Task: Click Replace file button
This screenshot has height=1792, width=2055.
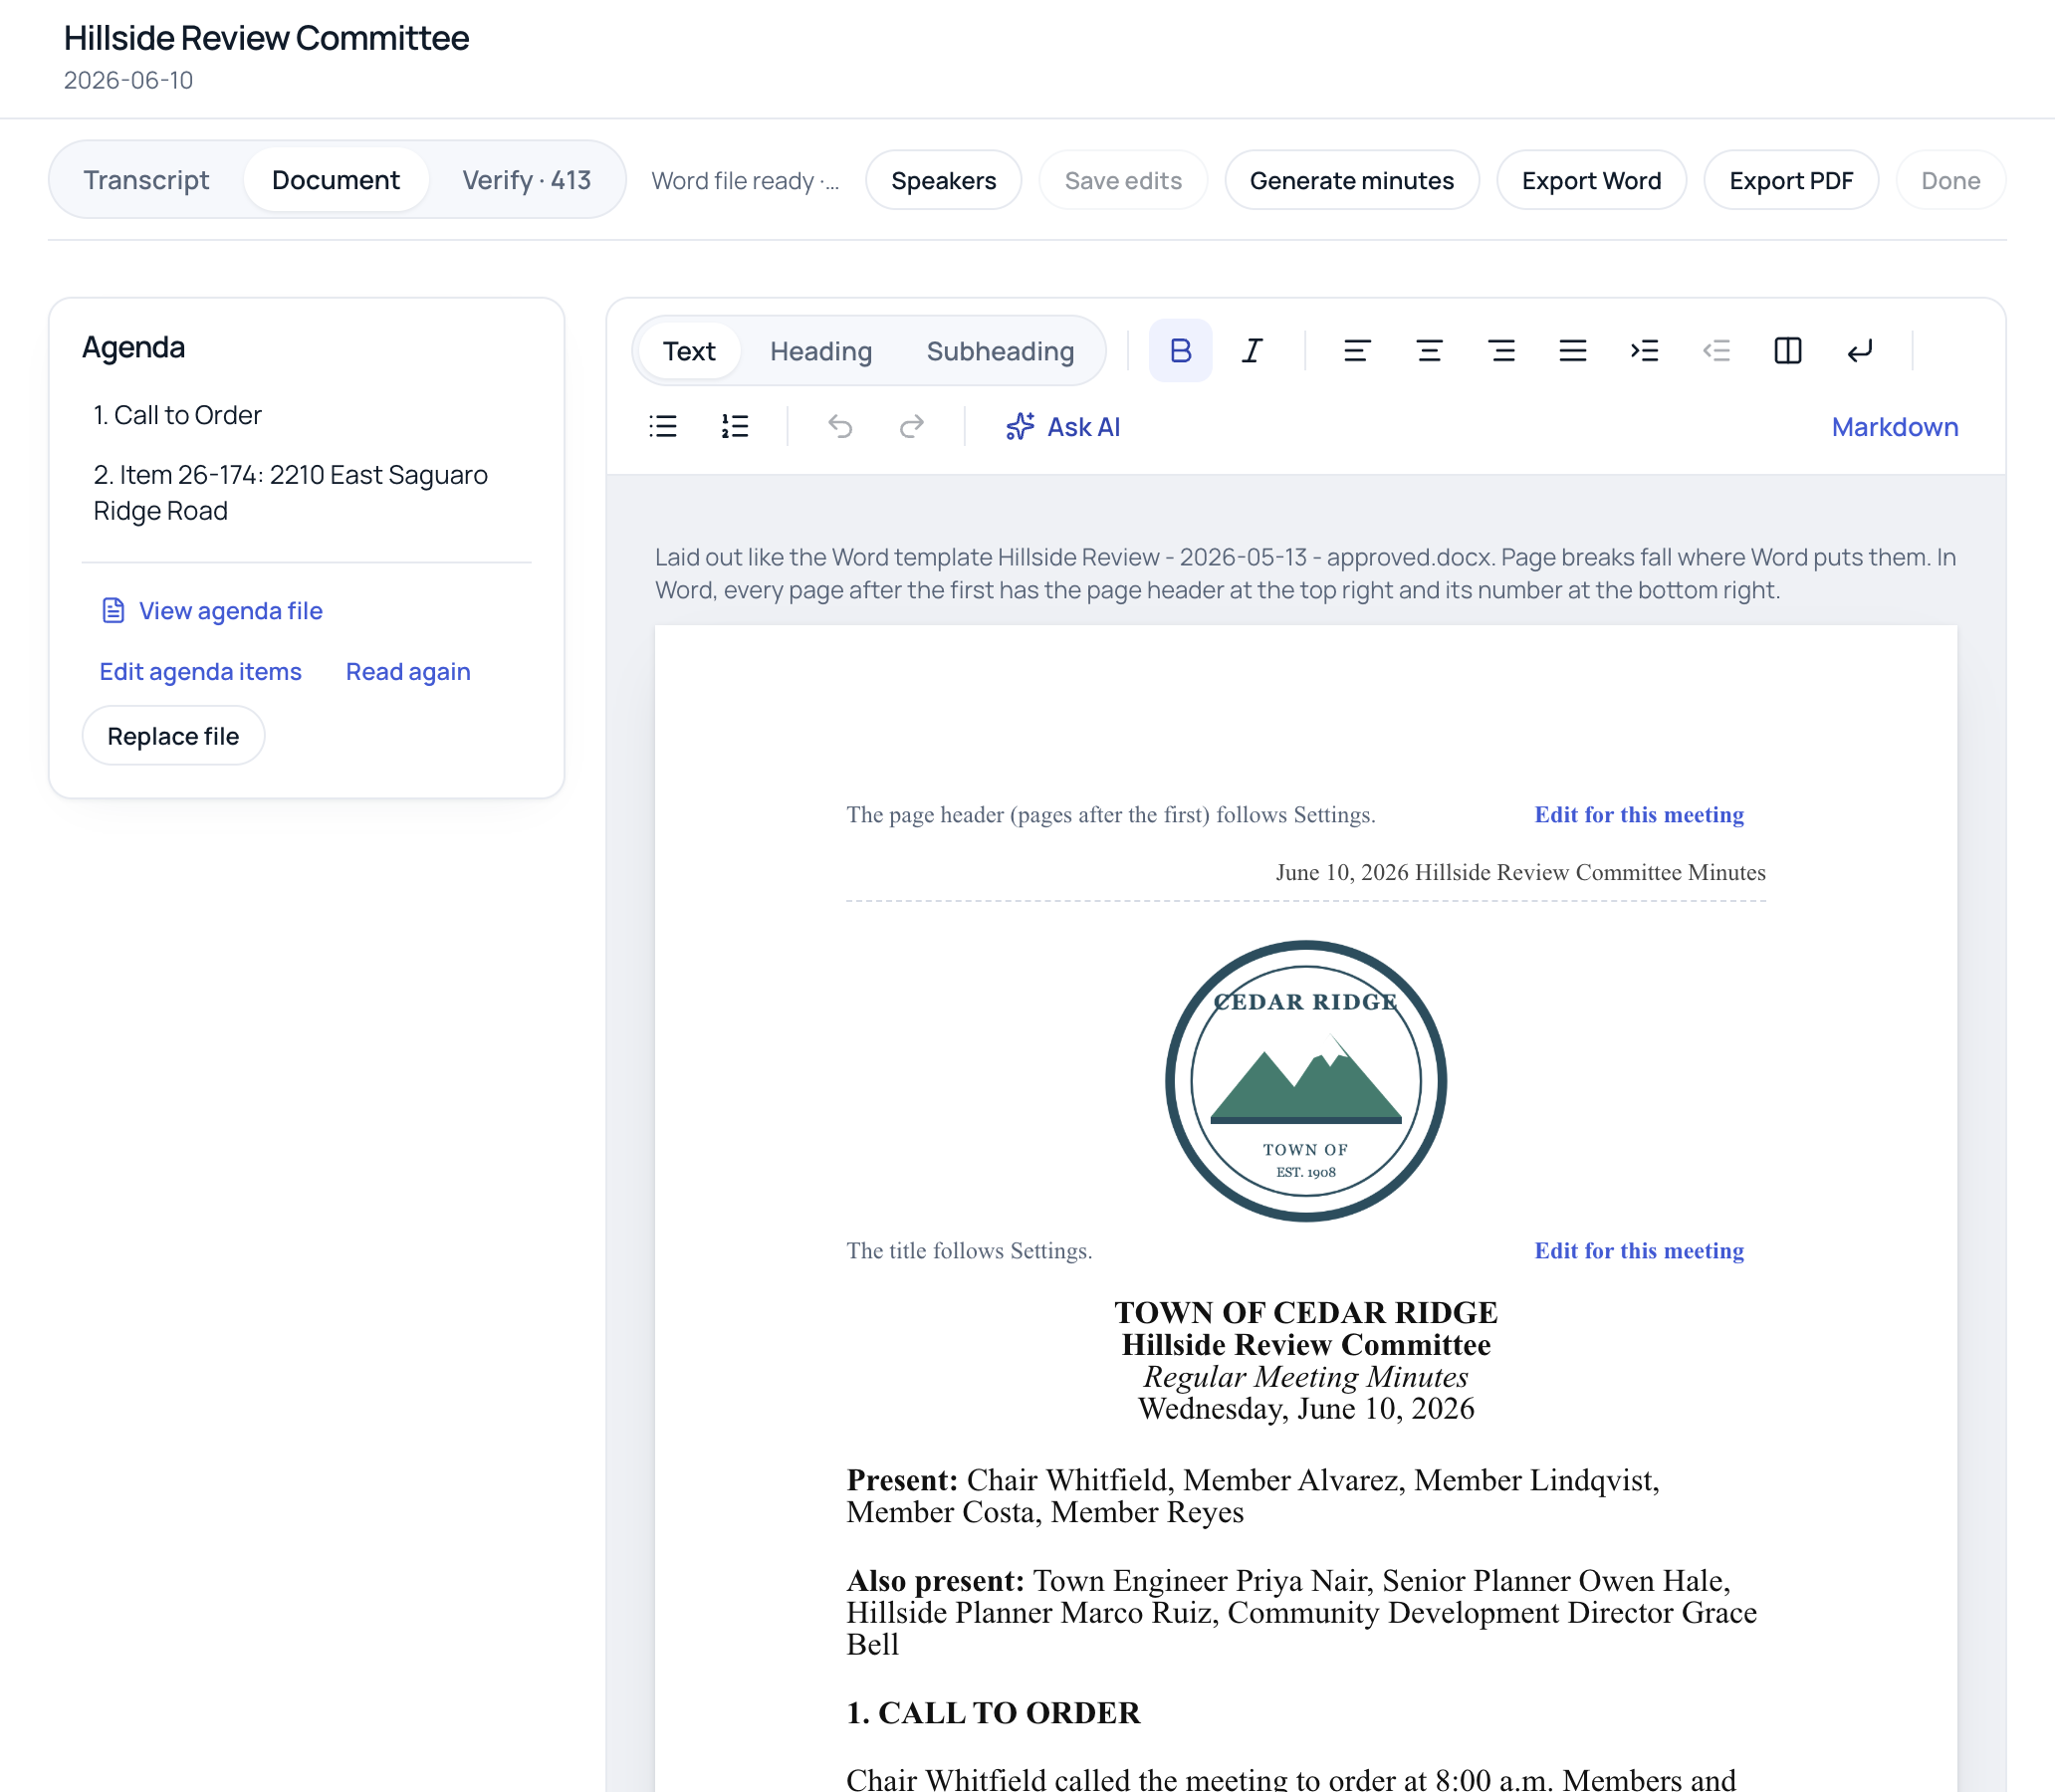Action: (173, 736)
